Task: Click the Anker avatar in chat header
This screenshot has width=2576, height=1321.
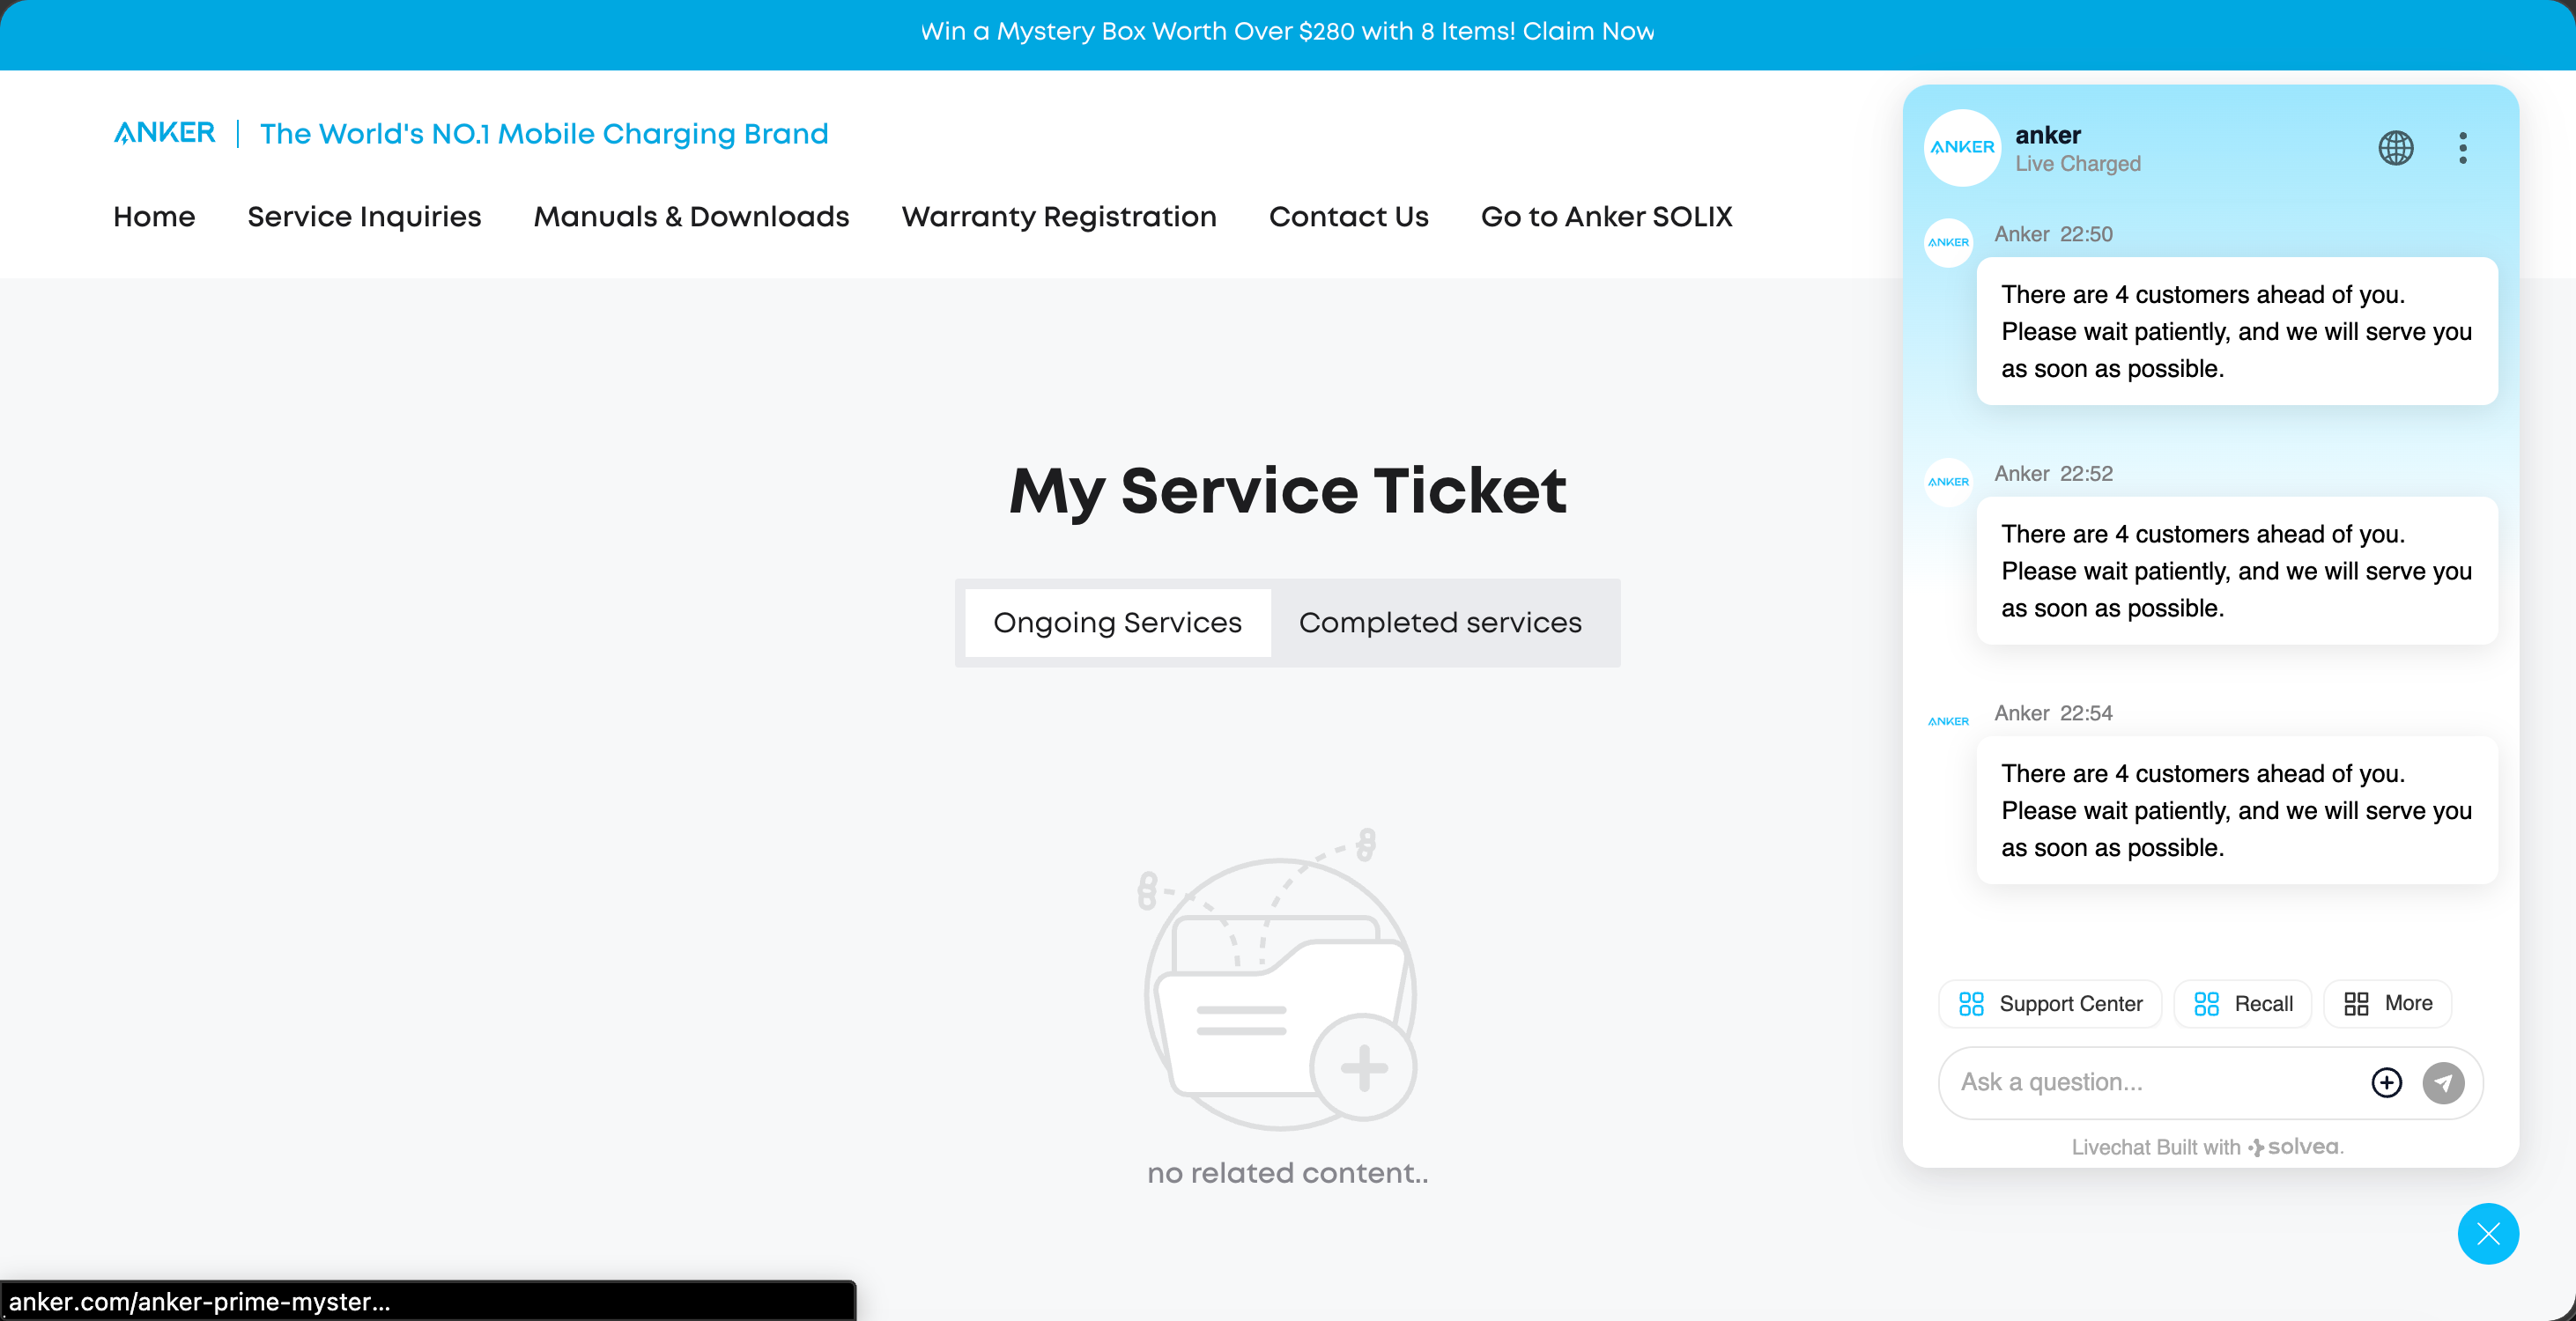Action: click(x=1962, y=147)
